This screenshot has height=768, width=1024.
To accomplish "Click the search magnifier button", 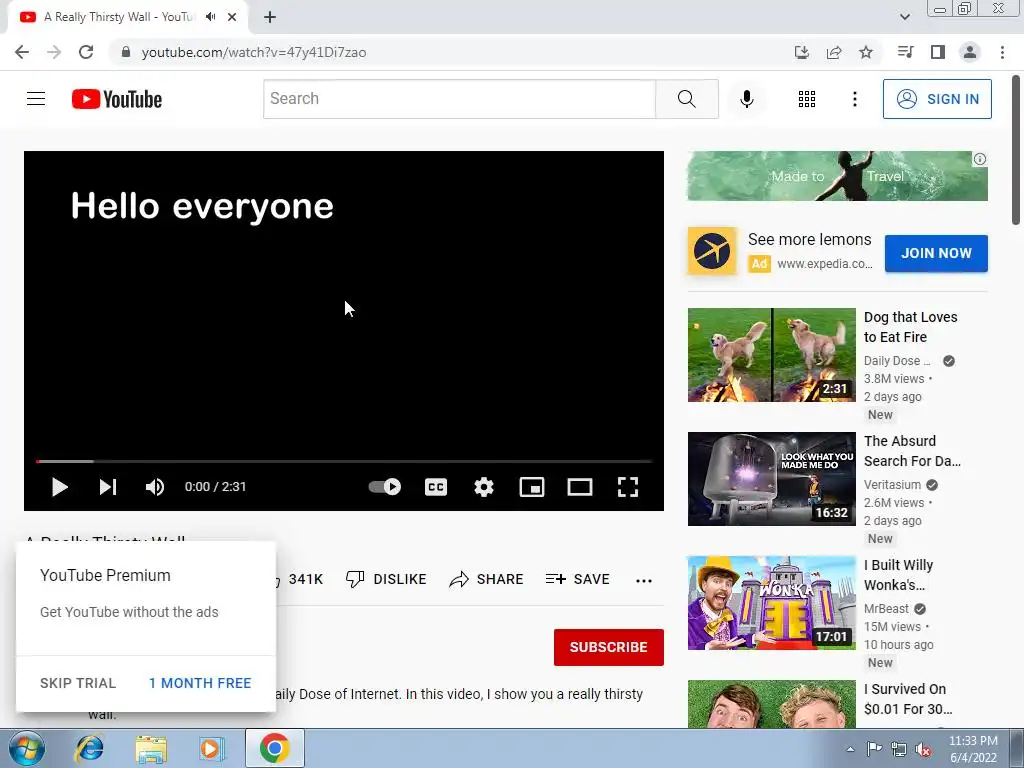I will (x=686, y=99).
